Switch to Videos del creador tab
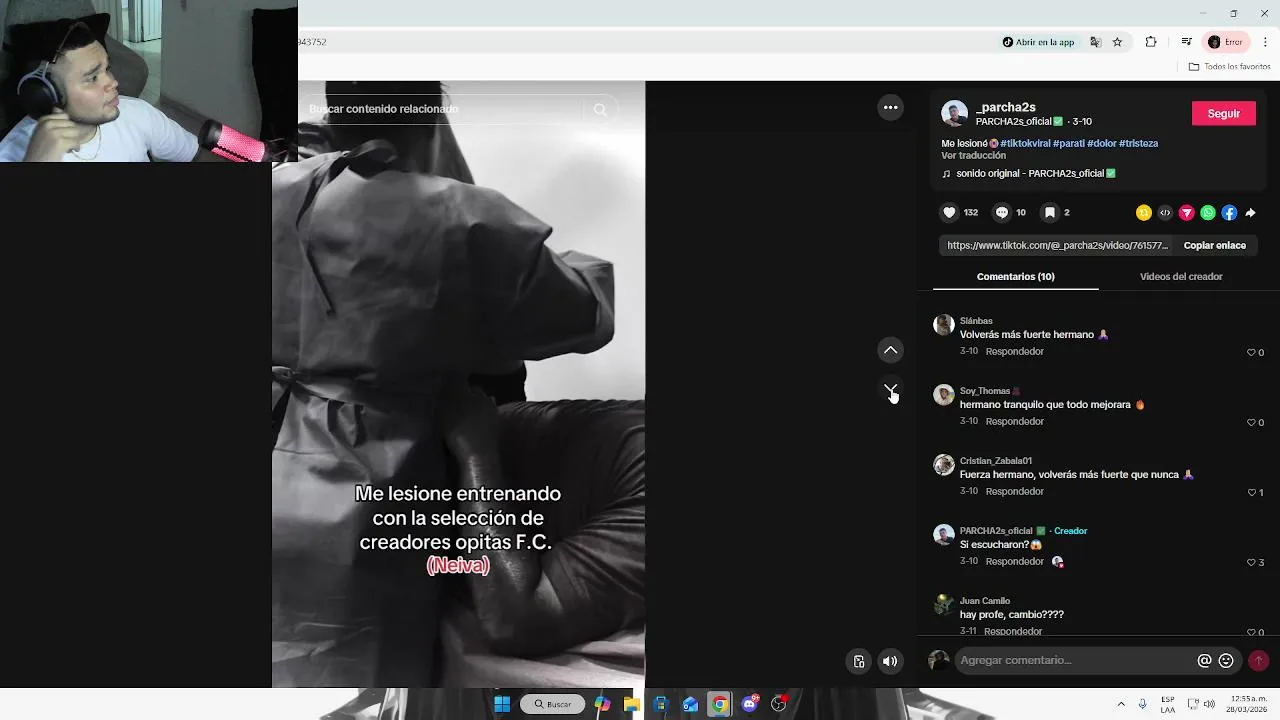 coord(1181,277)
